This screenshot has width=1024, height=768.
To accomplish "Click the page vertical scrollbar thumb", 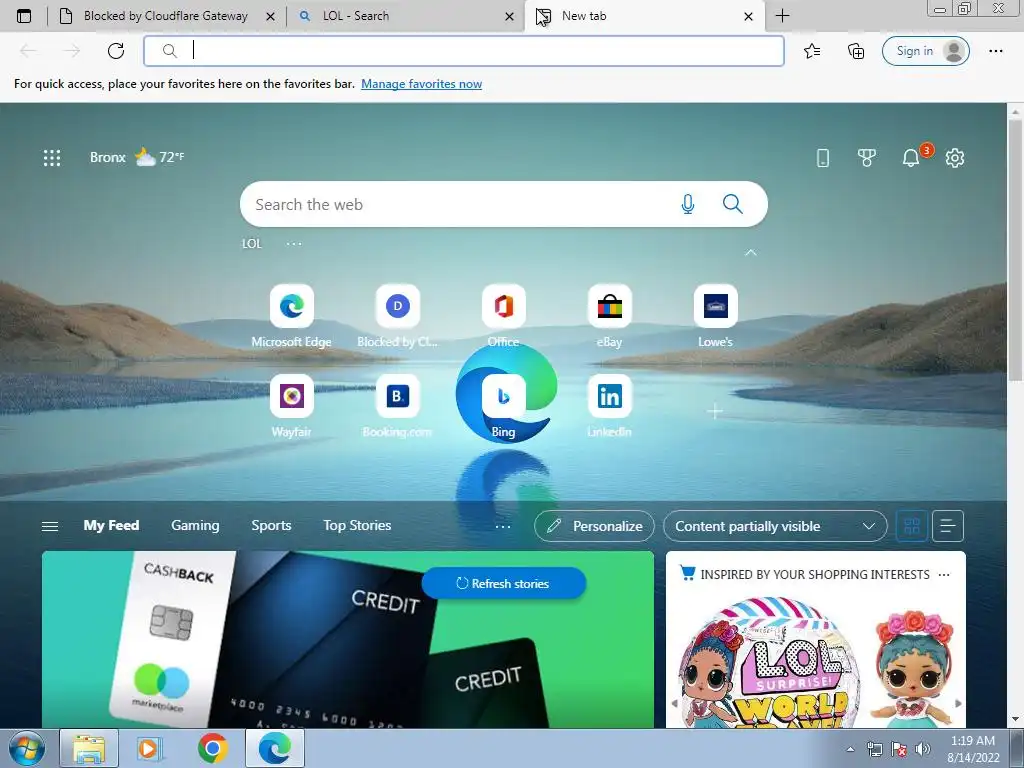I will click(x=1016, y=248).
